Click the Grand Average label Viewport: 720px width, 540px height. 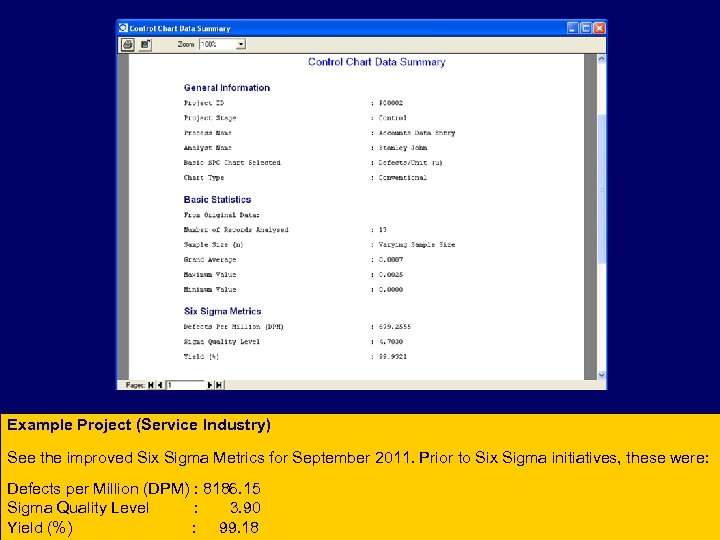210,260
